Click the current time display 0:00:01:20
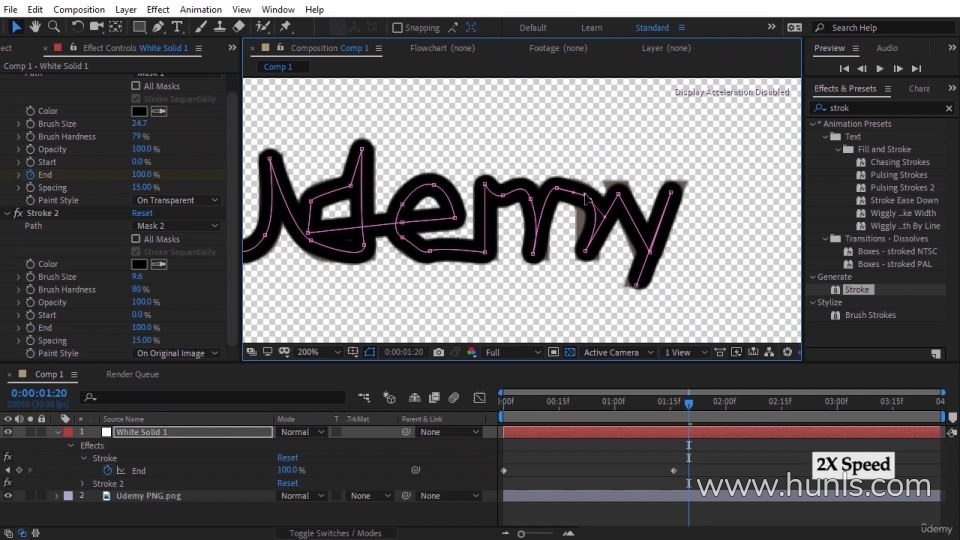Viewport: 960px width, 540px height. (39, 393)
